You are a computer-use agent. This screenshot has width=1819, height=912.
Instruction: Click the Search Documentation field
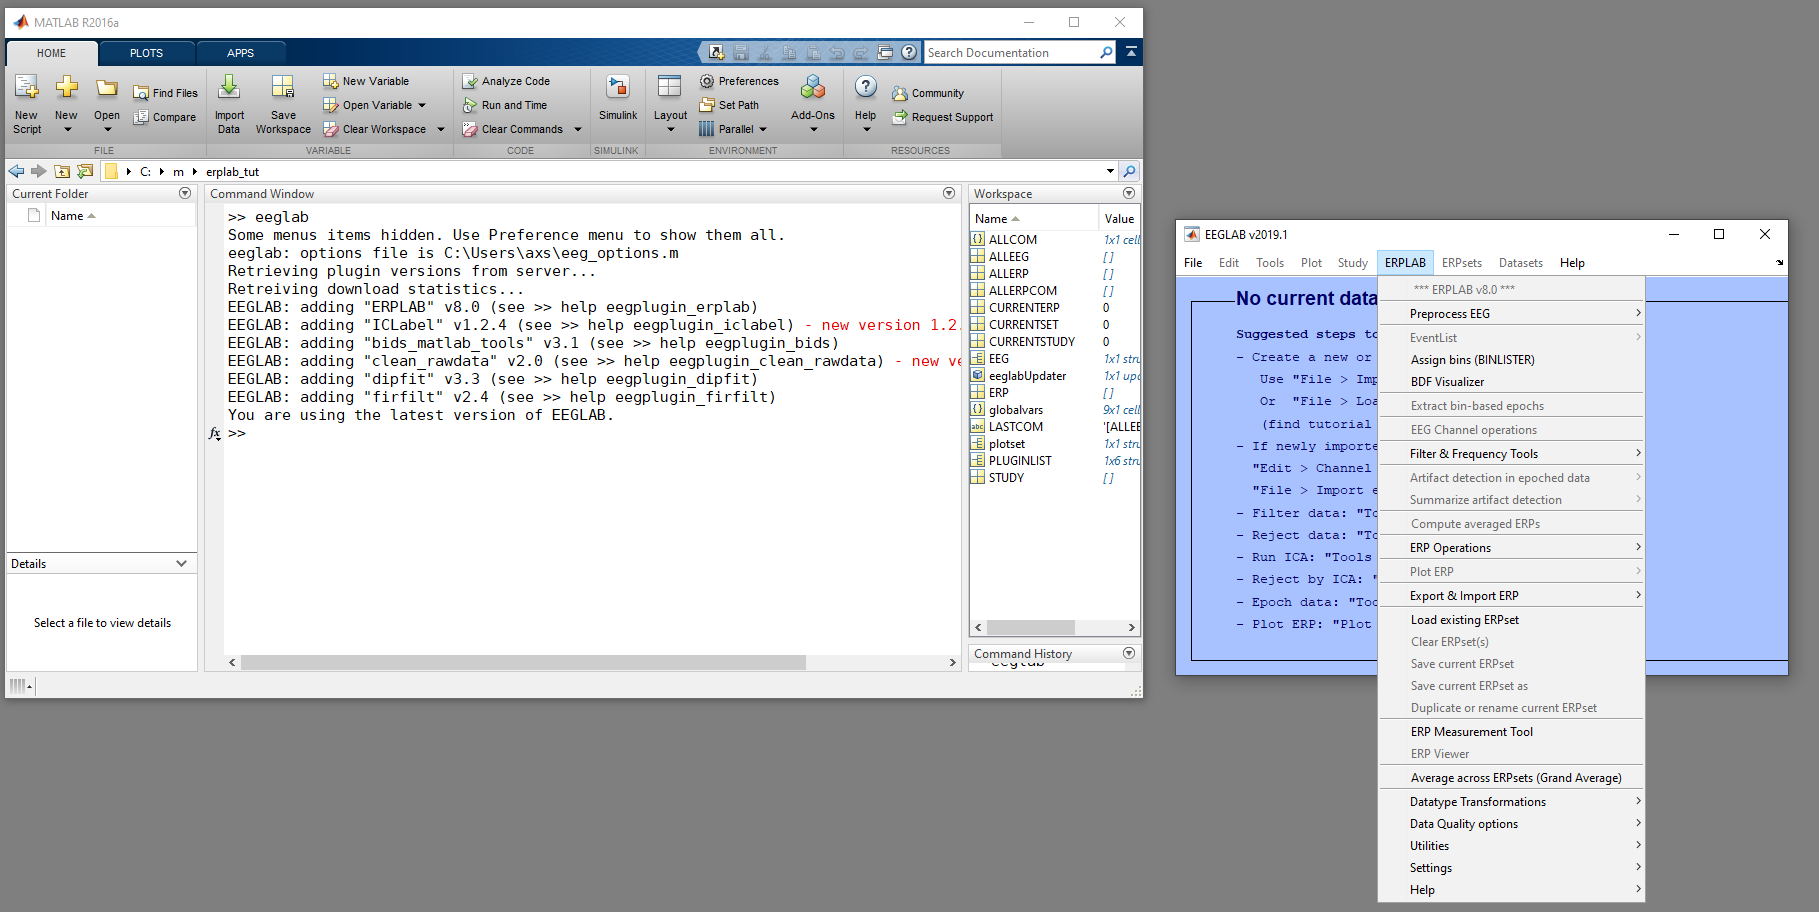(x=1010, y=52)
